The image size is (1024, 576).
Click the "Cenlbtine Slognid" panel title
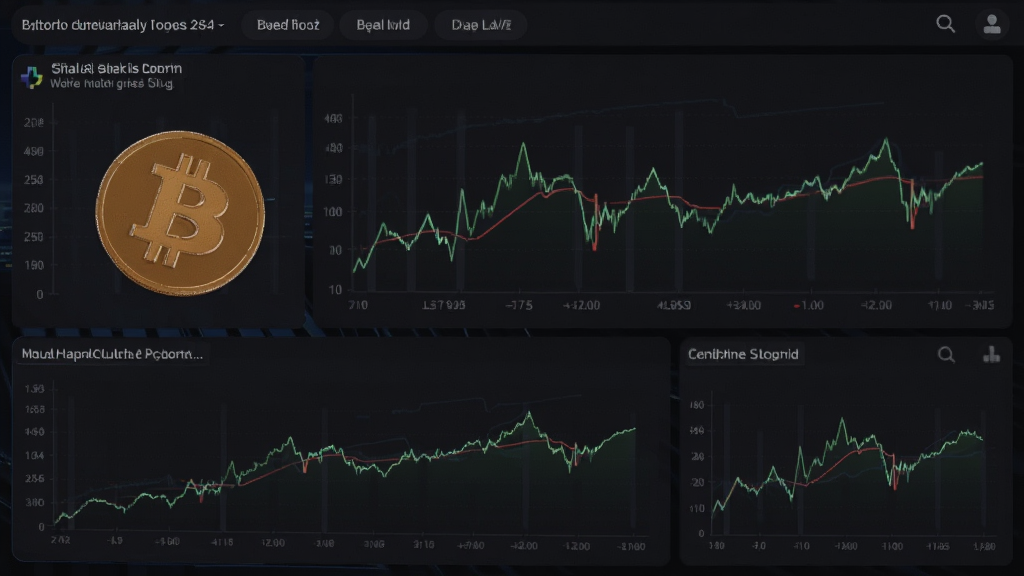coord(743,354)
